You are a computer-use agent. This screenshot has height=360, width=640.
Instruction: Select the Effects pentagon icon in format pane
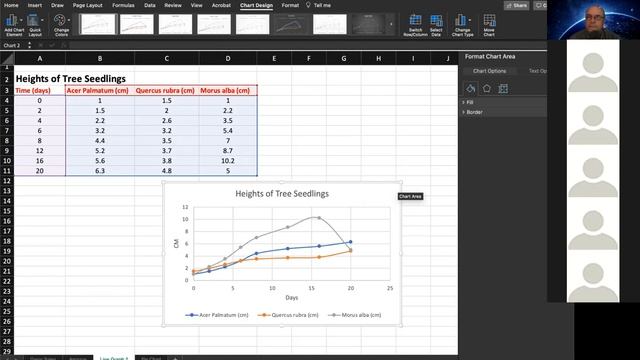(487, 88)
